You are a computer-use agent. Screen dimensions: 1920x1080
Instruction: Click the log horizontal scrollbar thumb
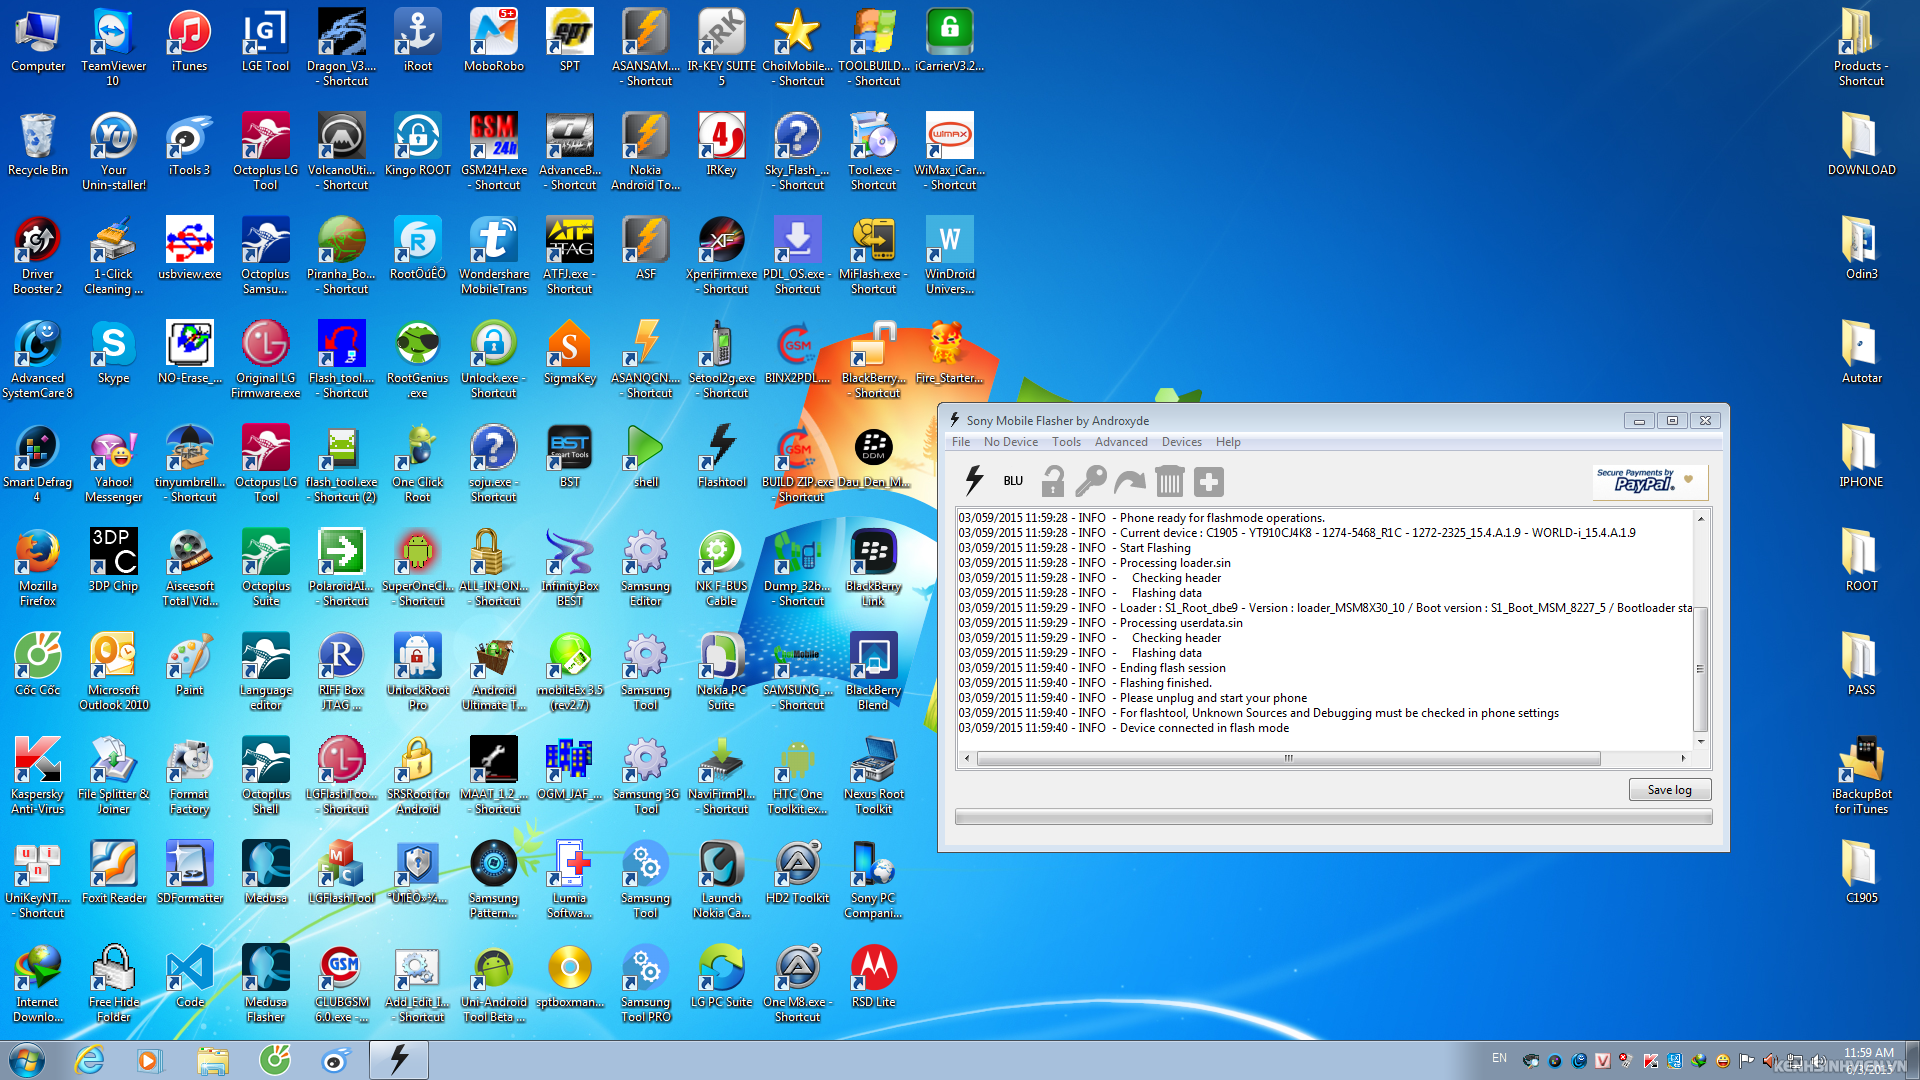(x=1288, y=758)
